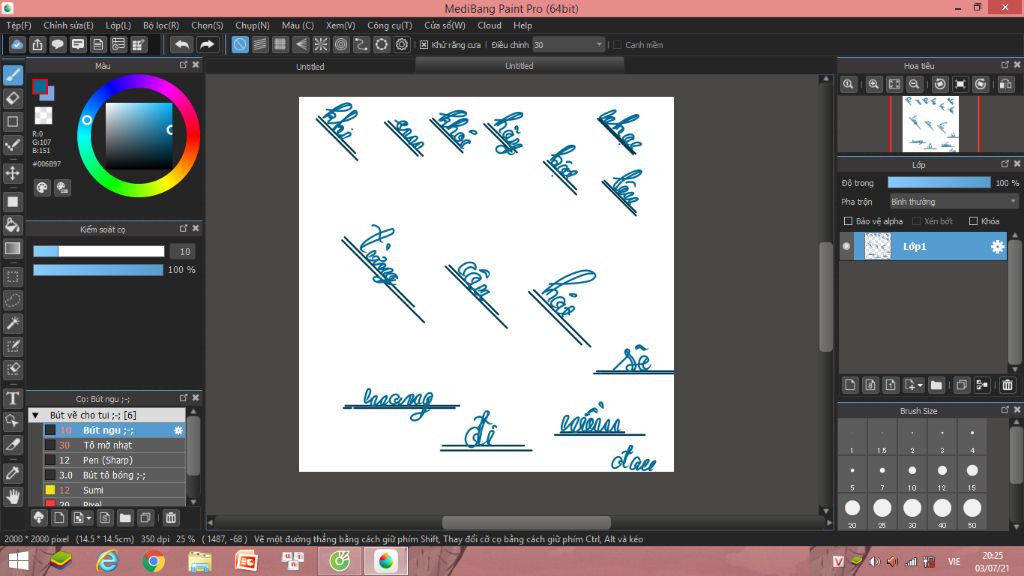Viewport: 1024px width, 576px height.
Task: Select the Eyedropper tool
Action: point(12,473)
